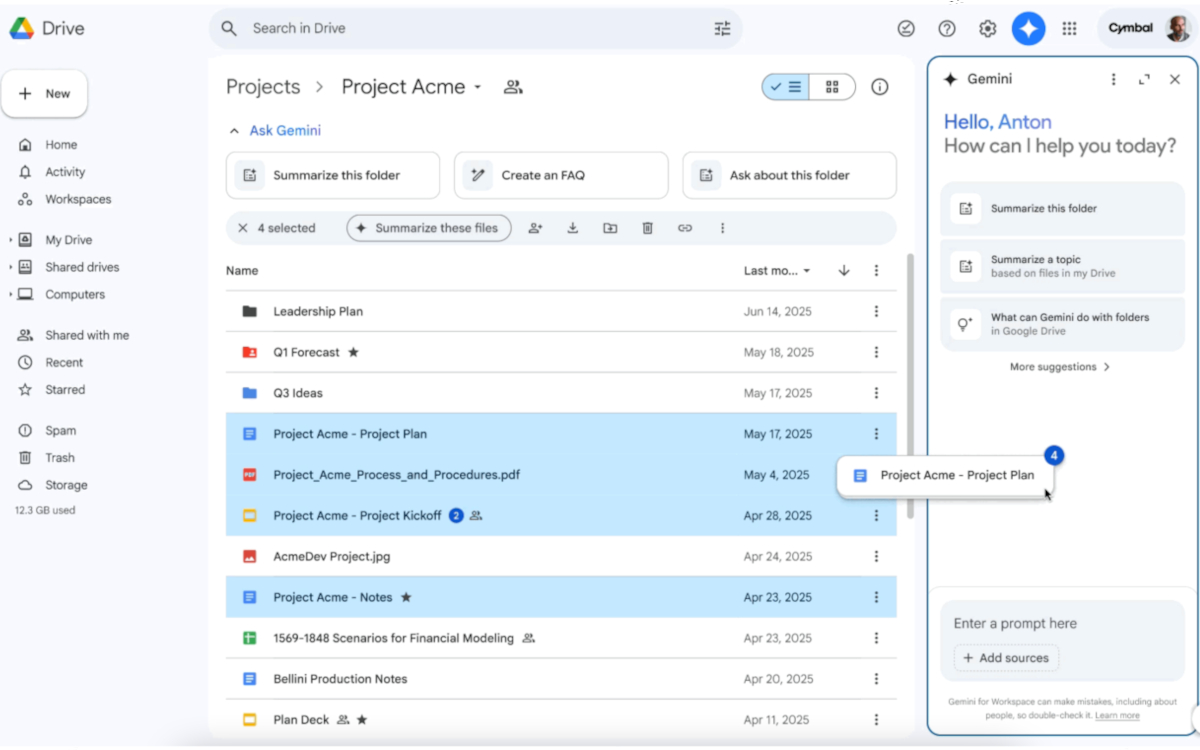Go to Home in the sidebar
1200x750 pixels.
[x=60, y=145]
